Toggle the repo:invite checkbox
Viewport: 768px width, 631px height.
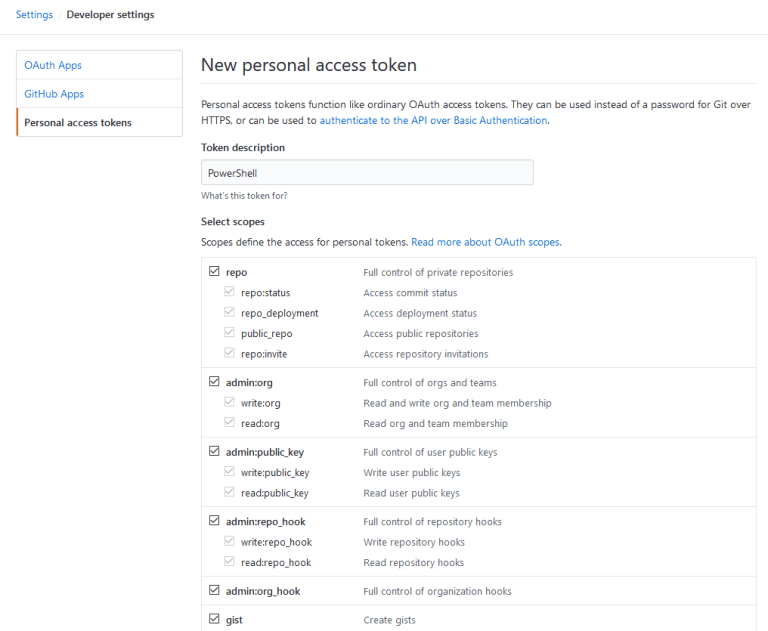229,353
